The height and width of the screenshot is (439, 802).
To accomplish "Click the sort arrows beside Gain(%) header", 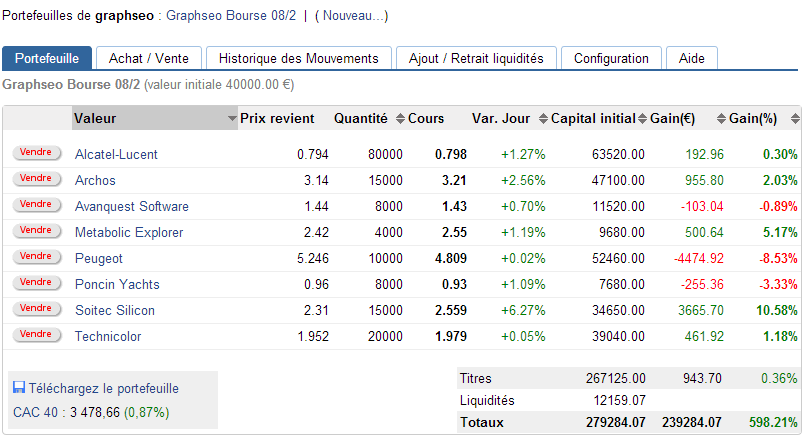I will tap(794, 119).
